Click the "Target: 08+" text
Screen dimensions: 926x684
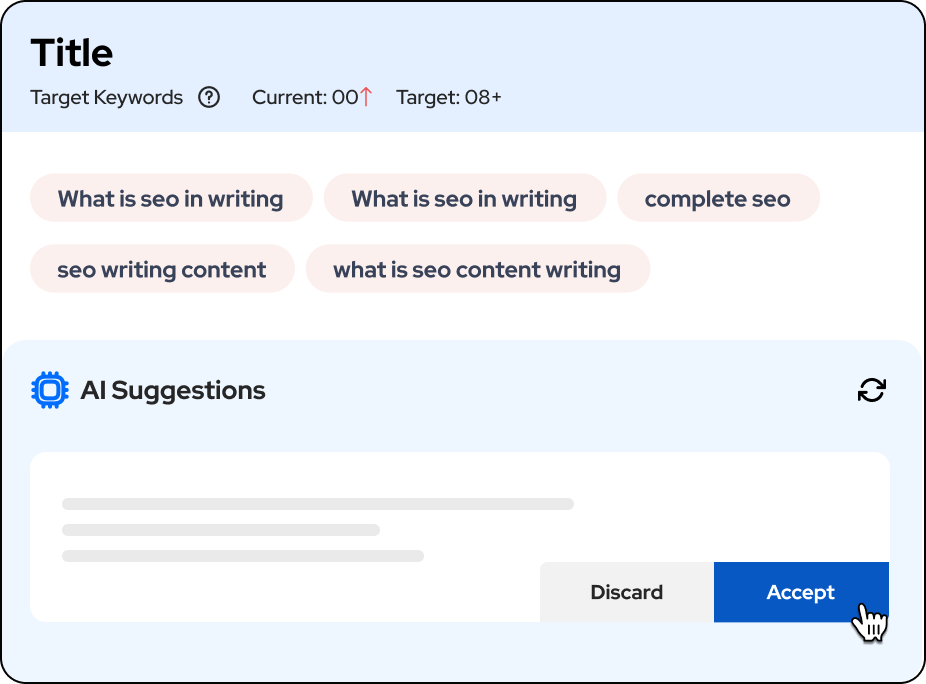pos(449,98)
